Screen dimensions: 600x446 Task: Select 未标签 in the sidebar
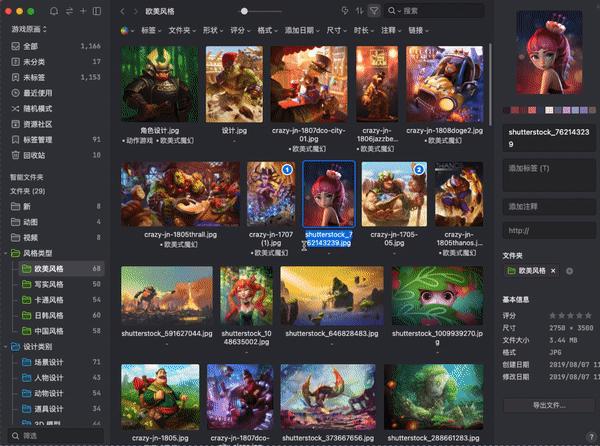(x=56, y=77)
